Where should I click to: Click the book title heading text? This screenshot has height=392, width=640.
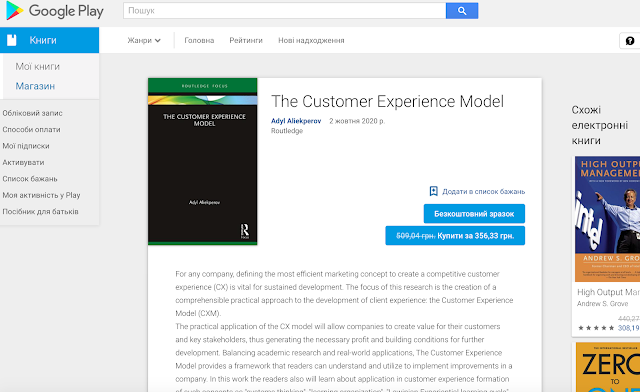pos(387,101)
